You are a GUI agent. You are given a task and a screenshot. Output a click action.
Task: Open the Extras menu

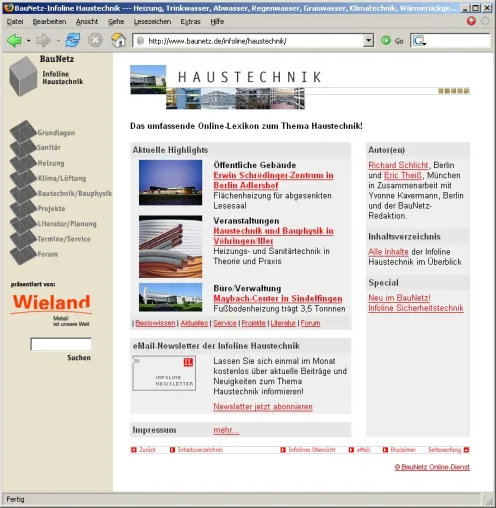(x=190, y=22)
